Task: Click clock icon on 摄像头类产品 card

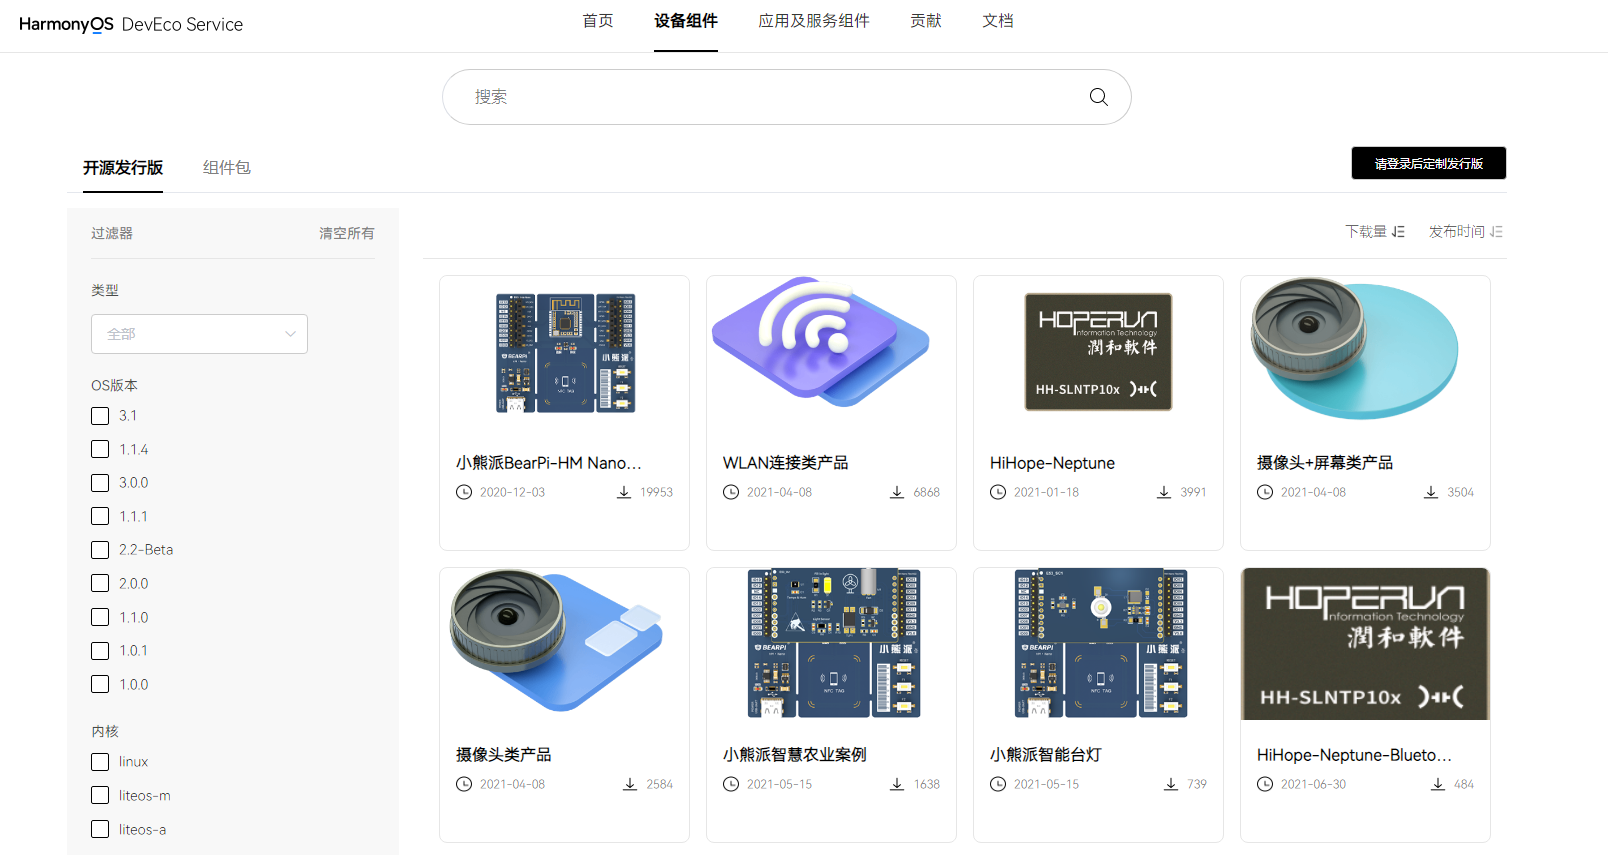Action: tap(464, 784)
